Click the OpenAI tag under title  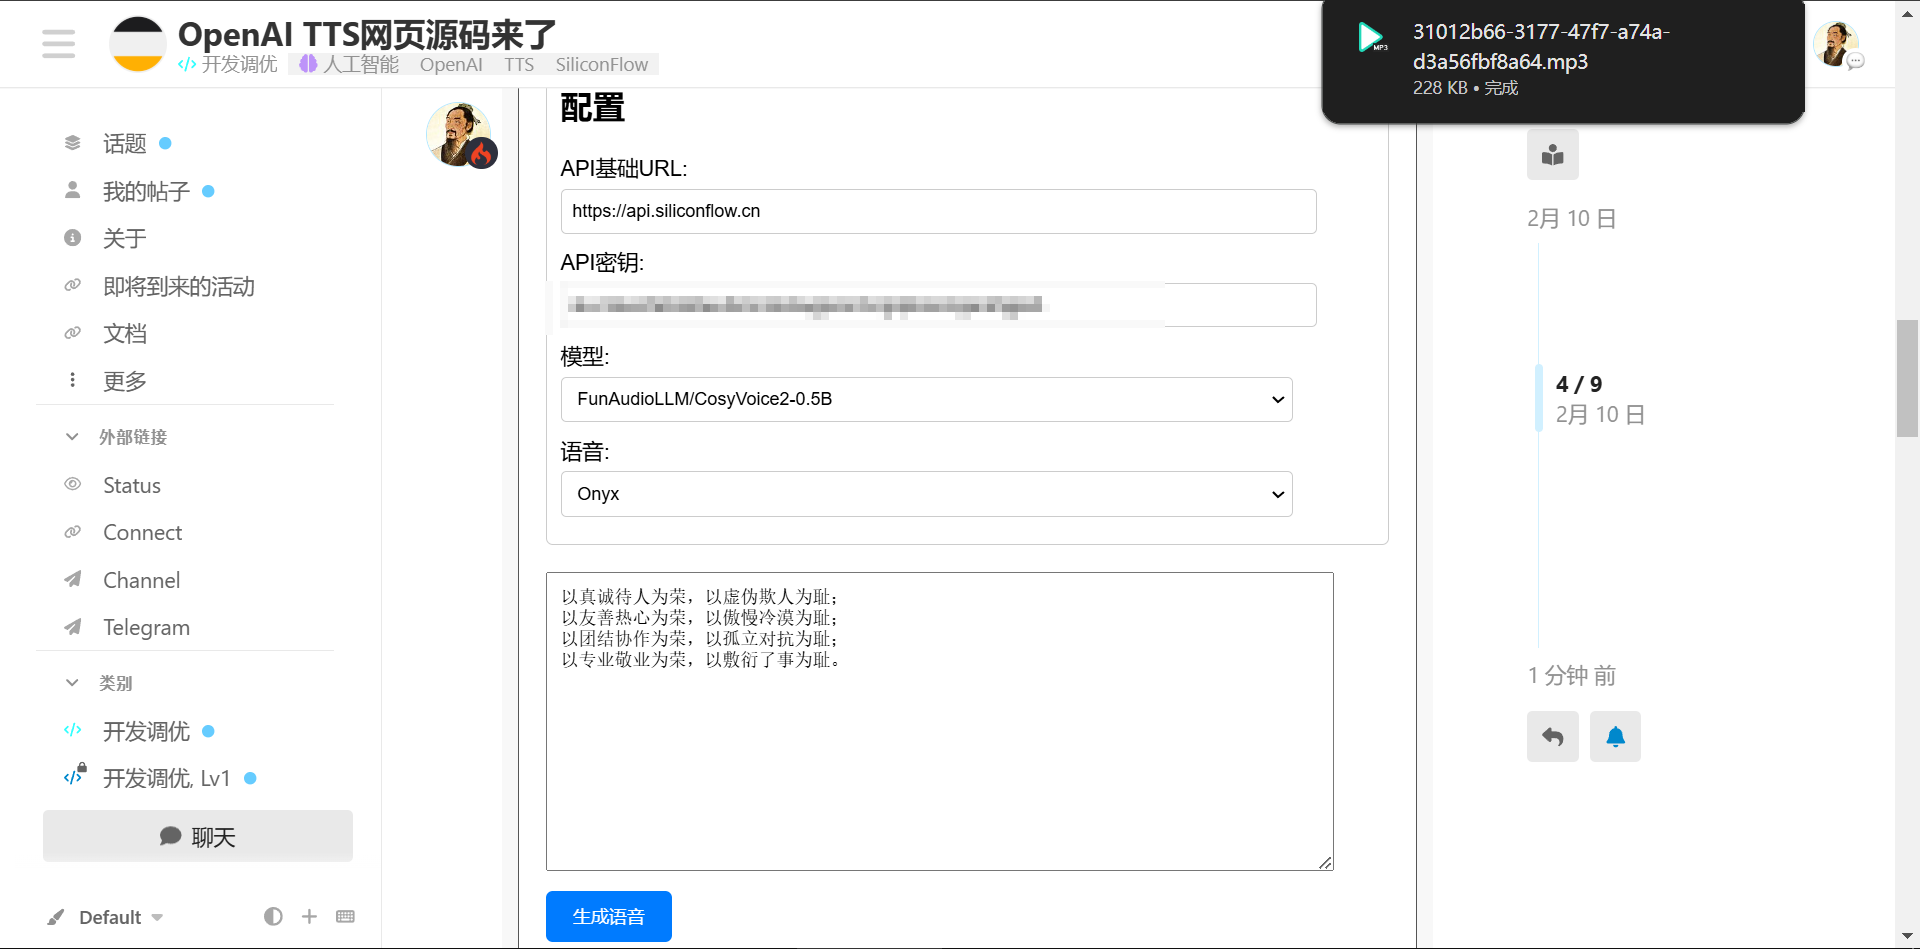pyautogui.click(x=451, y=64)
